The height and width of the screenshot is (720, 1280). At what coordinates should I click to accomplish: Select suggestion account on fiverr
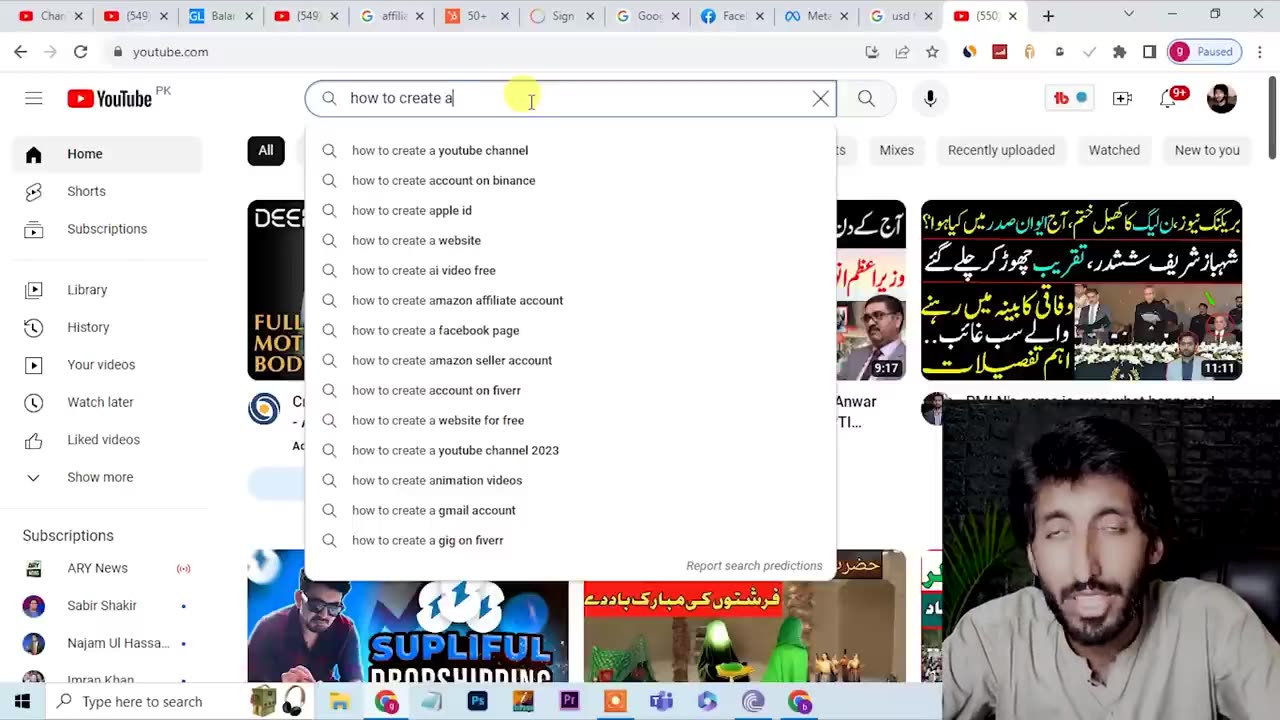(x=570, y=390)
